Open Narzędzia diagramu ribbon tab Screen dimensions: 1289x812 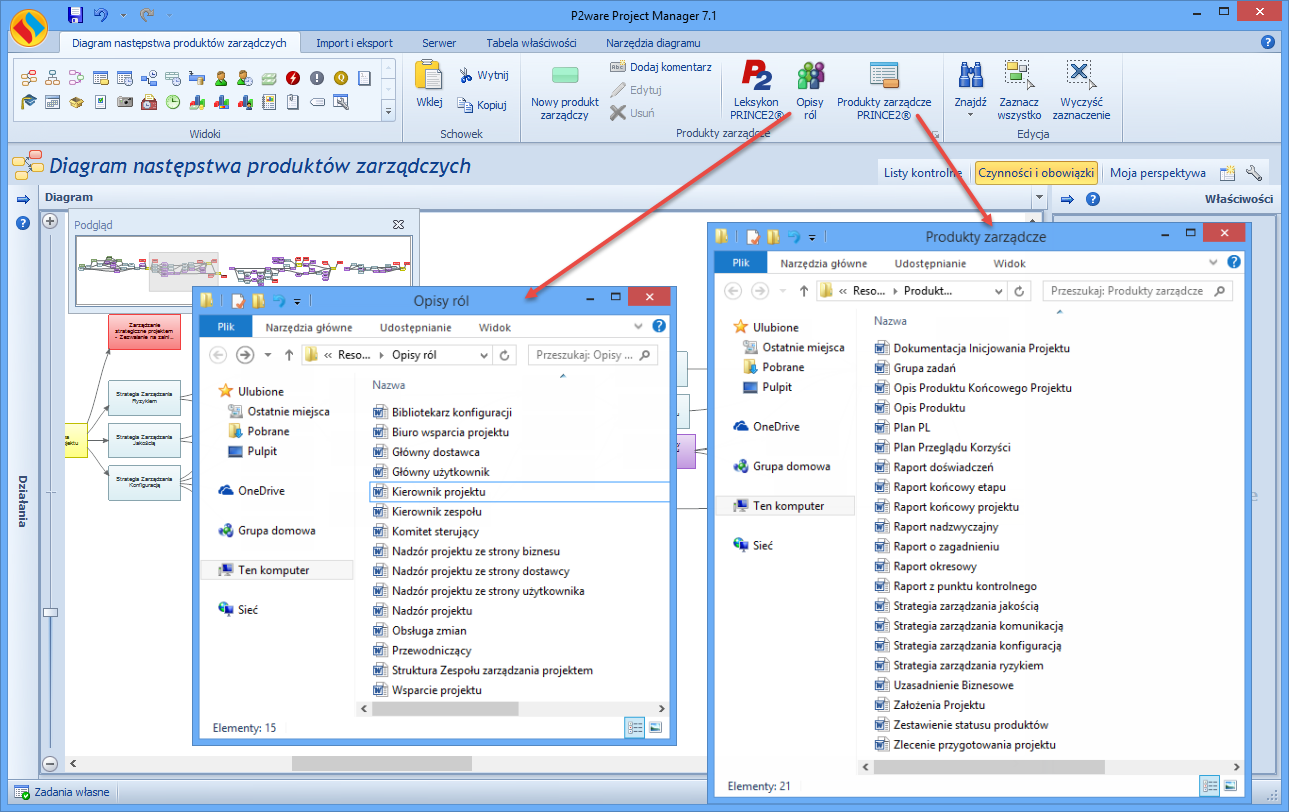[x=653, y=43]
